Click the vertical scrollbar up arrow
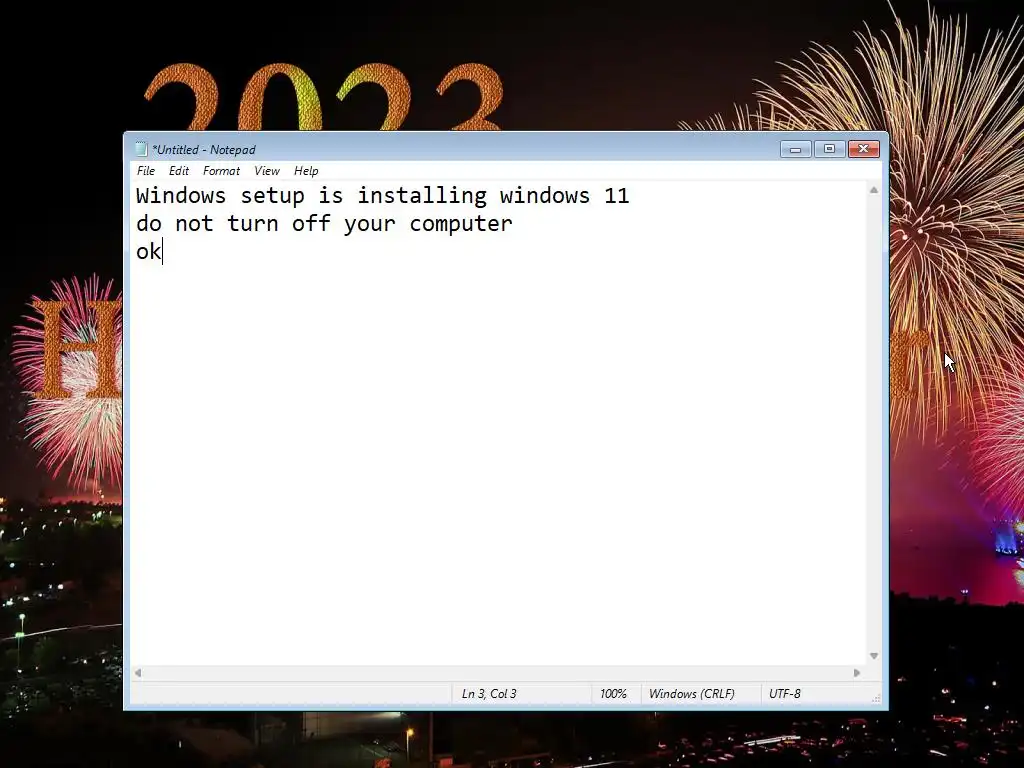Image resolution: width=1024 pixels, height=768 pixels. [x=874, y=190]
